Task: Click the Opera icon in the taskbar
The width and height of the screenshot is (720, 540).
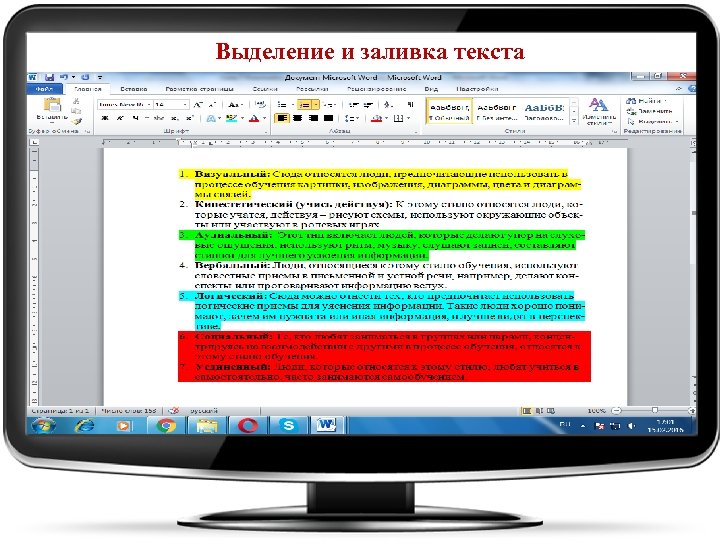Action: coord(248,426)
